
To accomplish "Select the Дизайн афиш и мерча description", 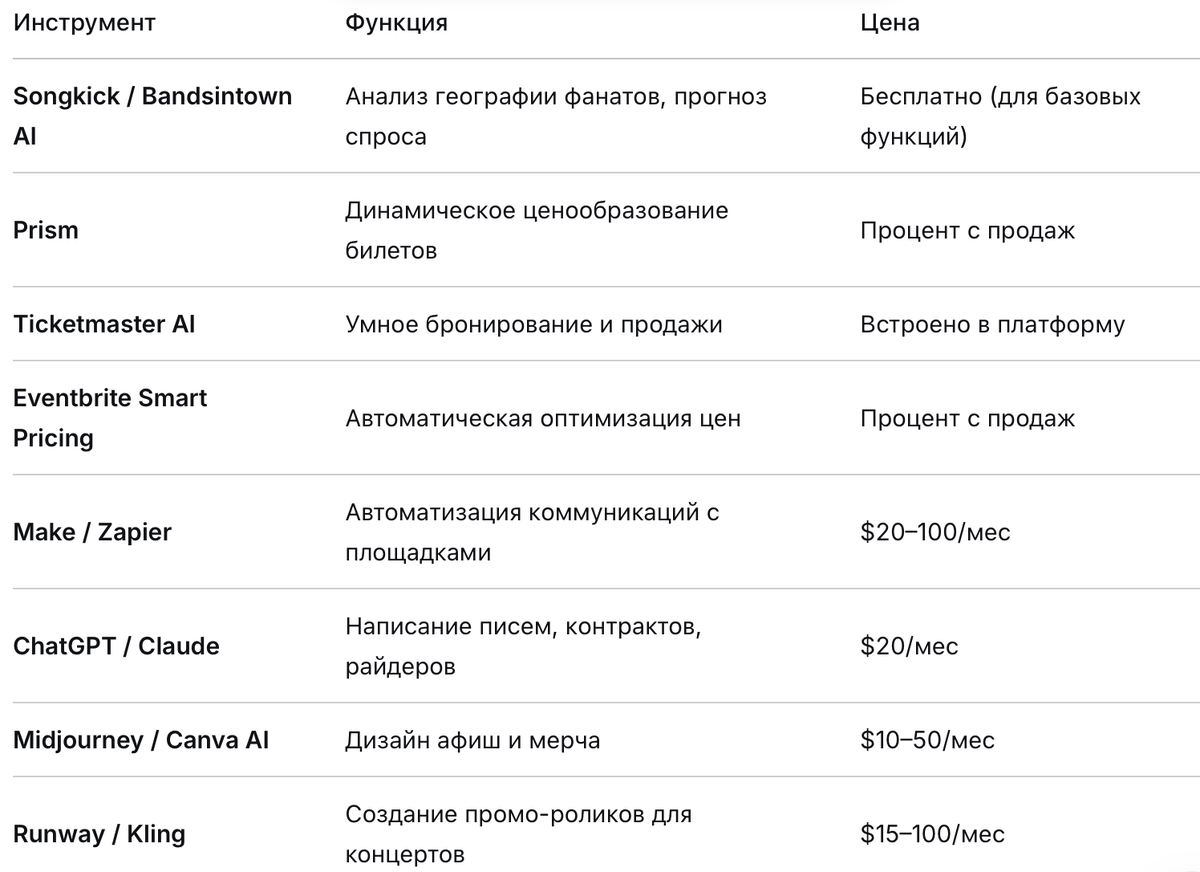I will (473, 740).
